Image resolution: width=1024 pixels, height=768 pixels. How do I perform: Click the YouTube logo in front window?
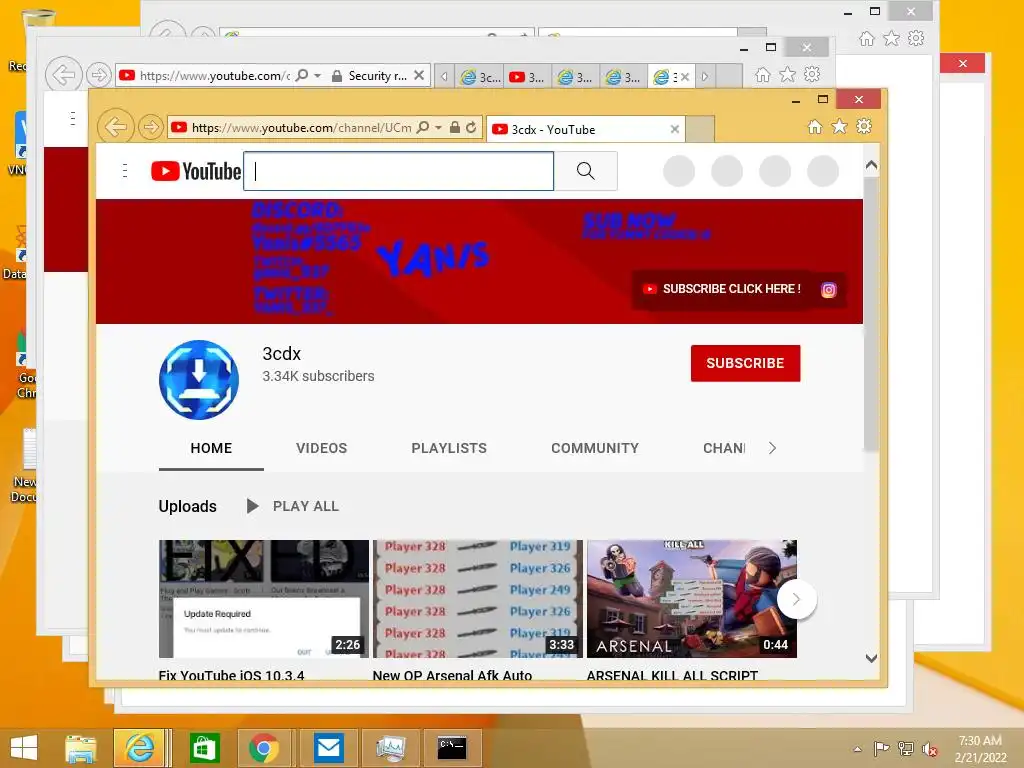[x=196, y=171]
